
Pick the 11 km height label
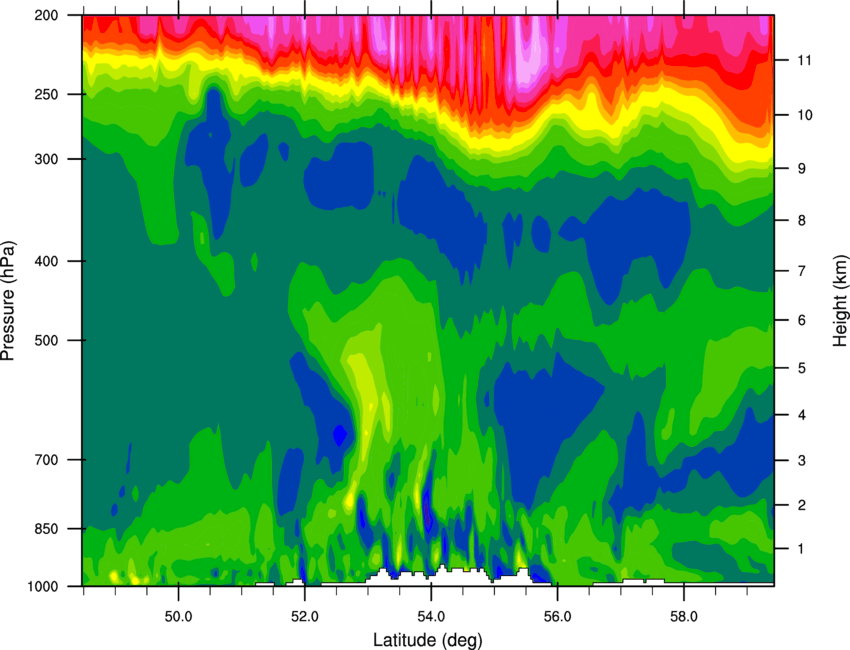click(x=805, y=60)
